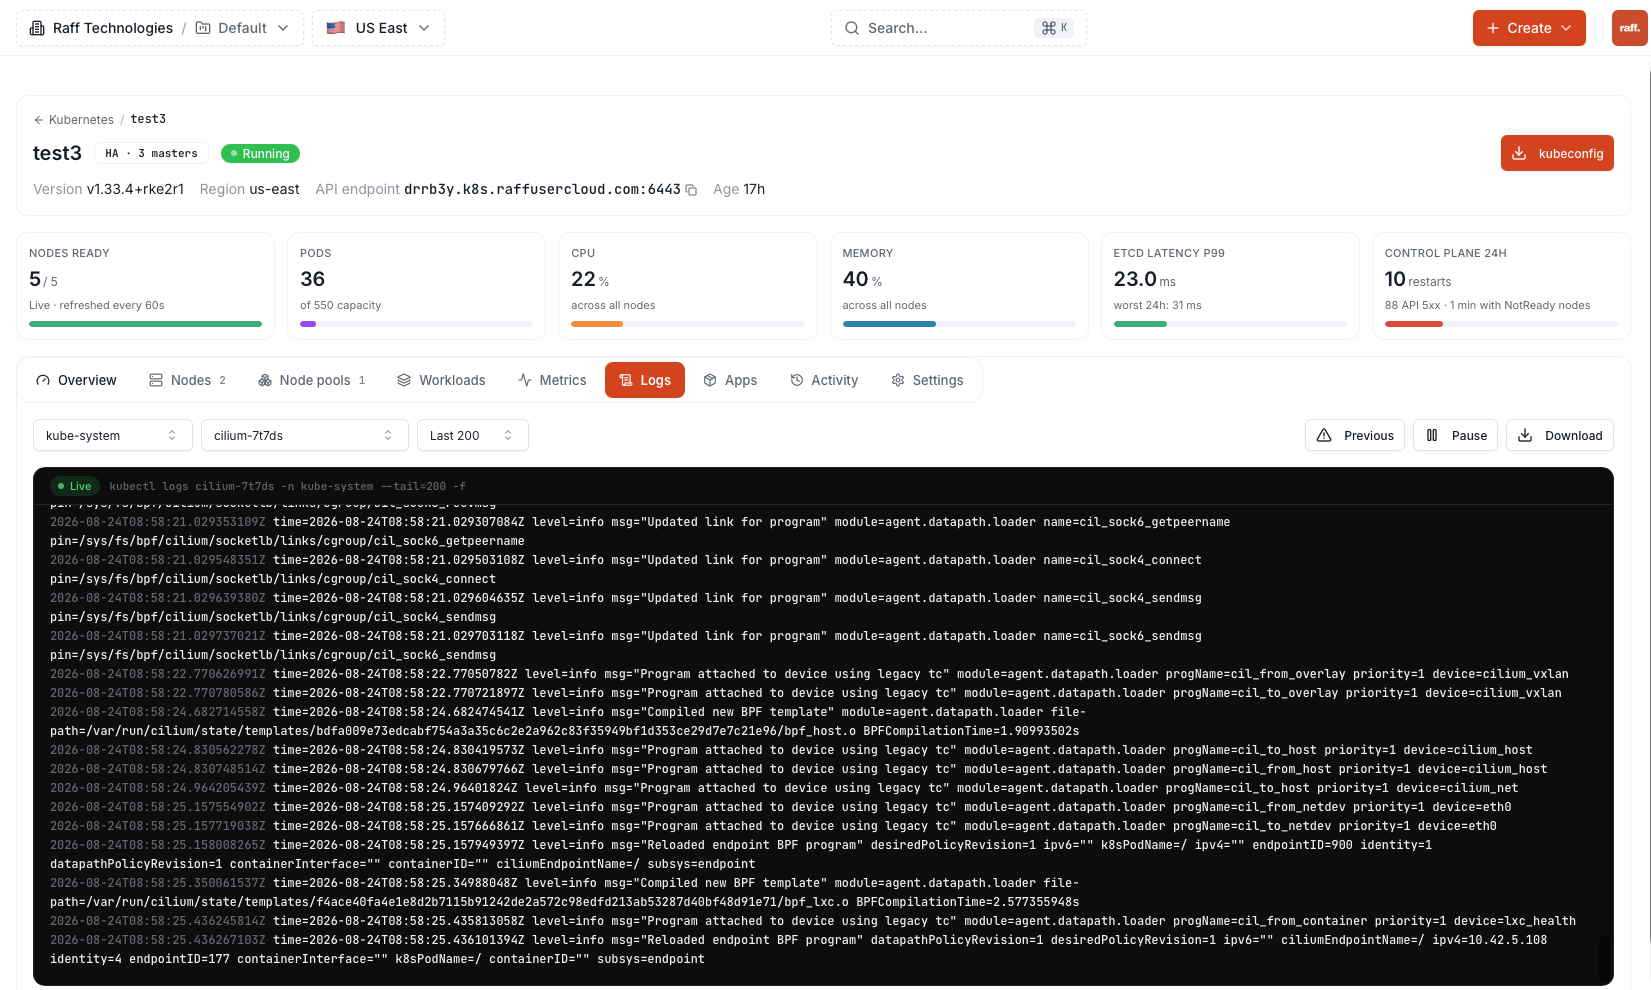Click the Previous warning triangle icon
Image resolution: width=1651 pixels, height=990 pixels.
[1324, 435]
